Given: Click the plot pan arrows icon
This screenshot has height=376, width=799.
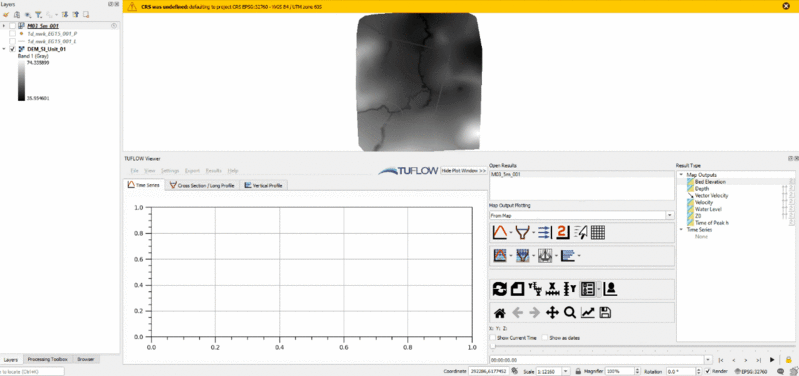Looking at the screenshot, I should coord(552,312).
